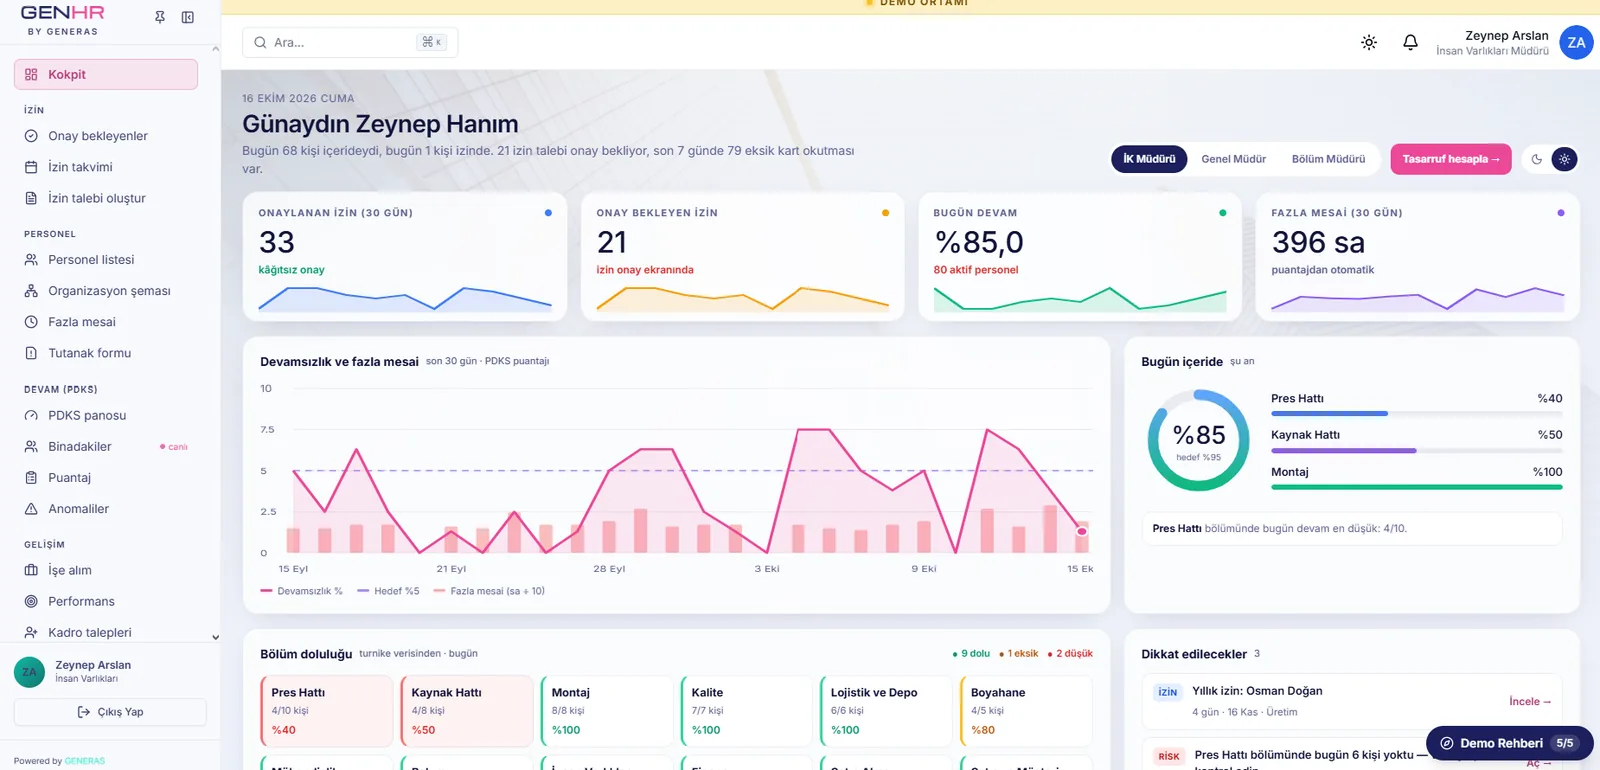The height and width of the screenshot is (770, 1600).
Task: Open the Onaylanan İzin stat card
Action: 405,257
